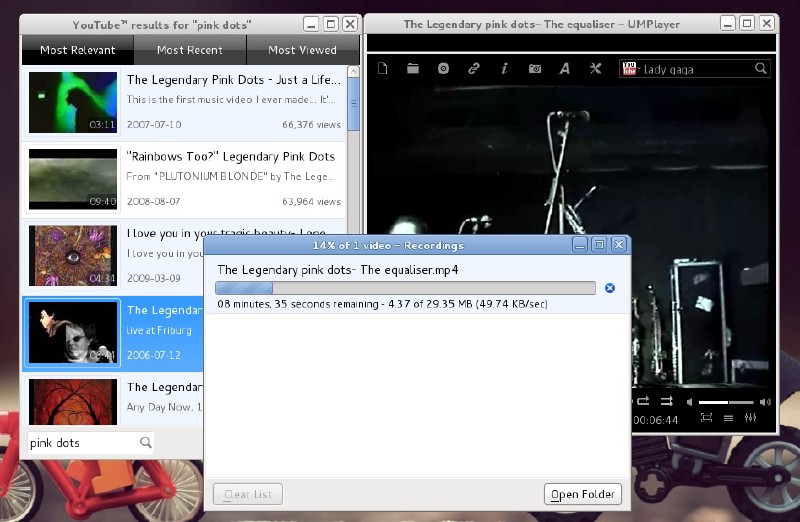Show media info with the 'i' icon
Viewport: 800px width, 522px height.
coord(504,68)
